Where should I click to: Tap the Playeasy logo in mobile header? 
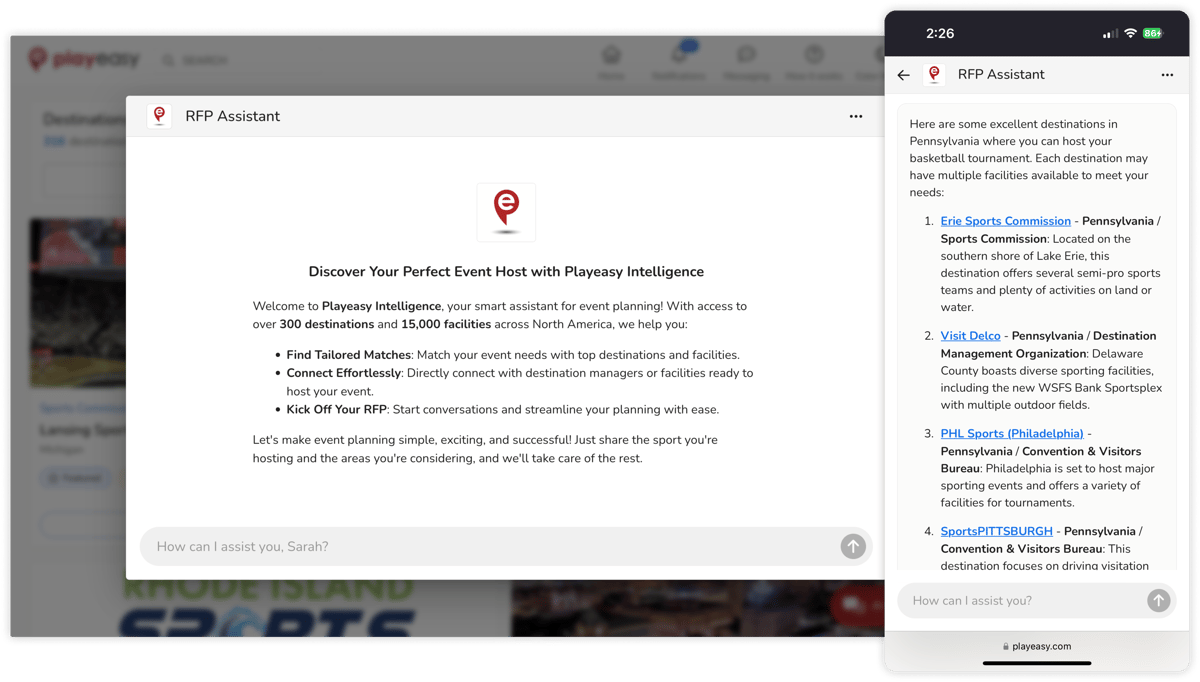click(x=935, y=74)
